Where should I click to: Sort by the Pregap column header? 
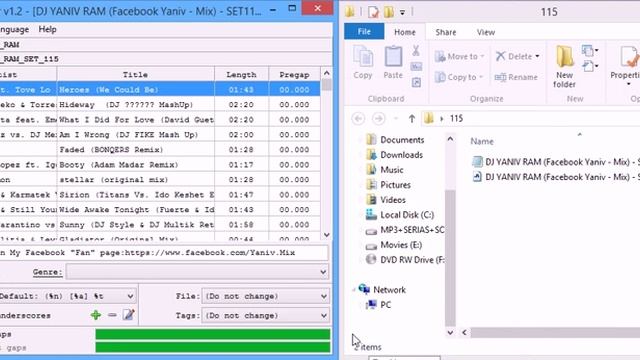click(x=294, y=75)
